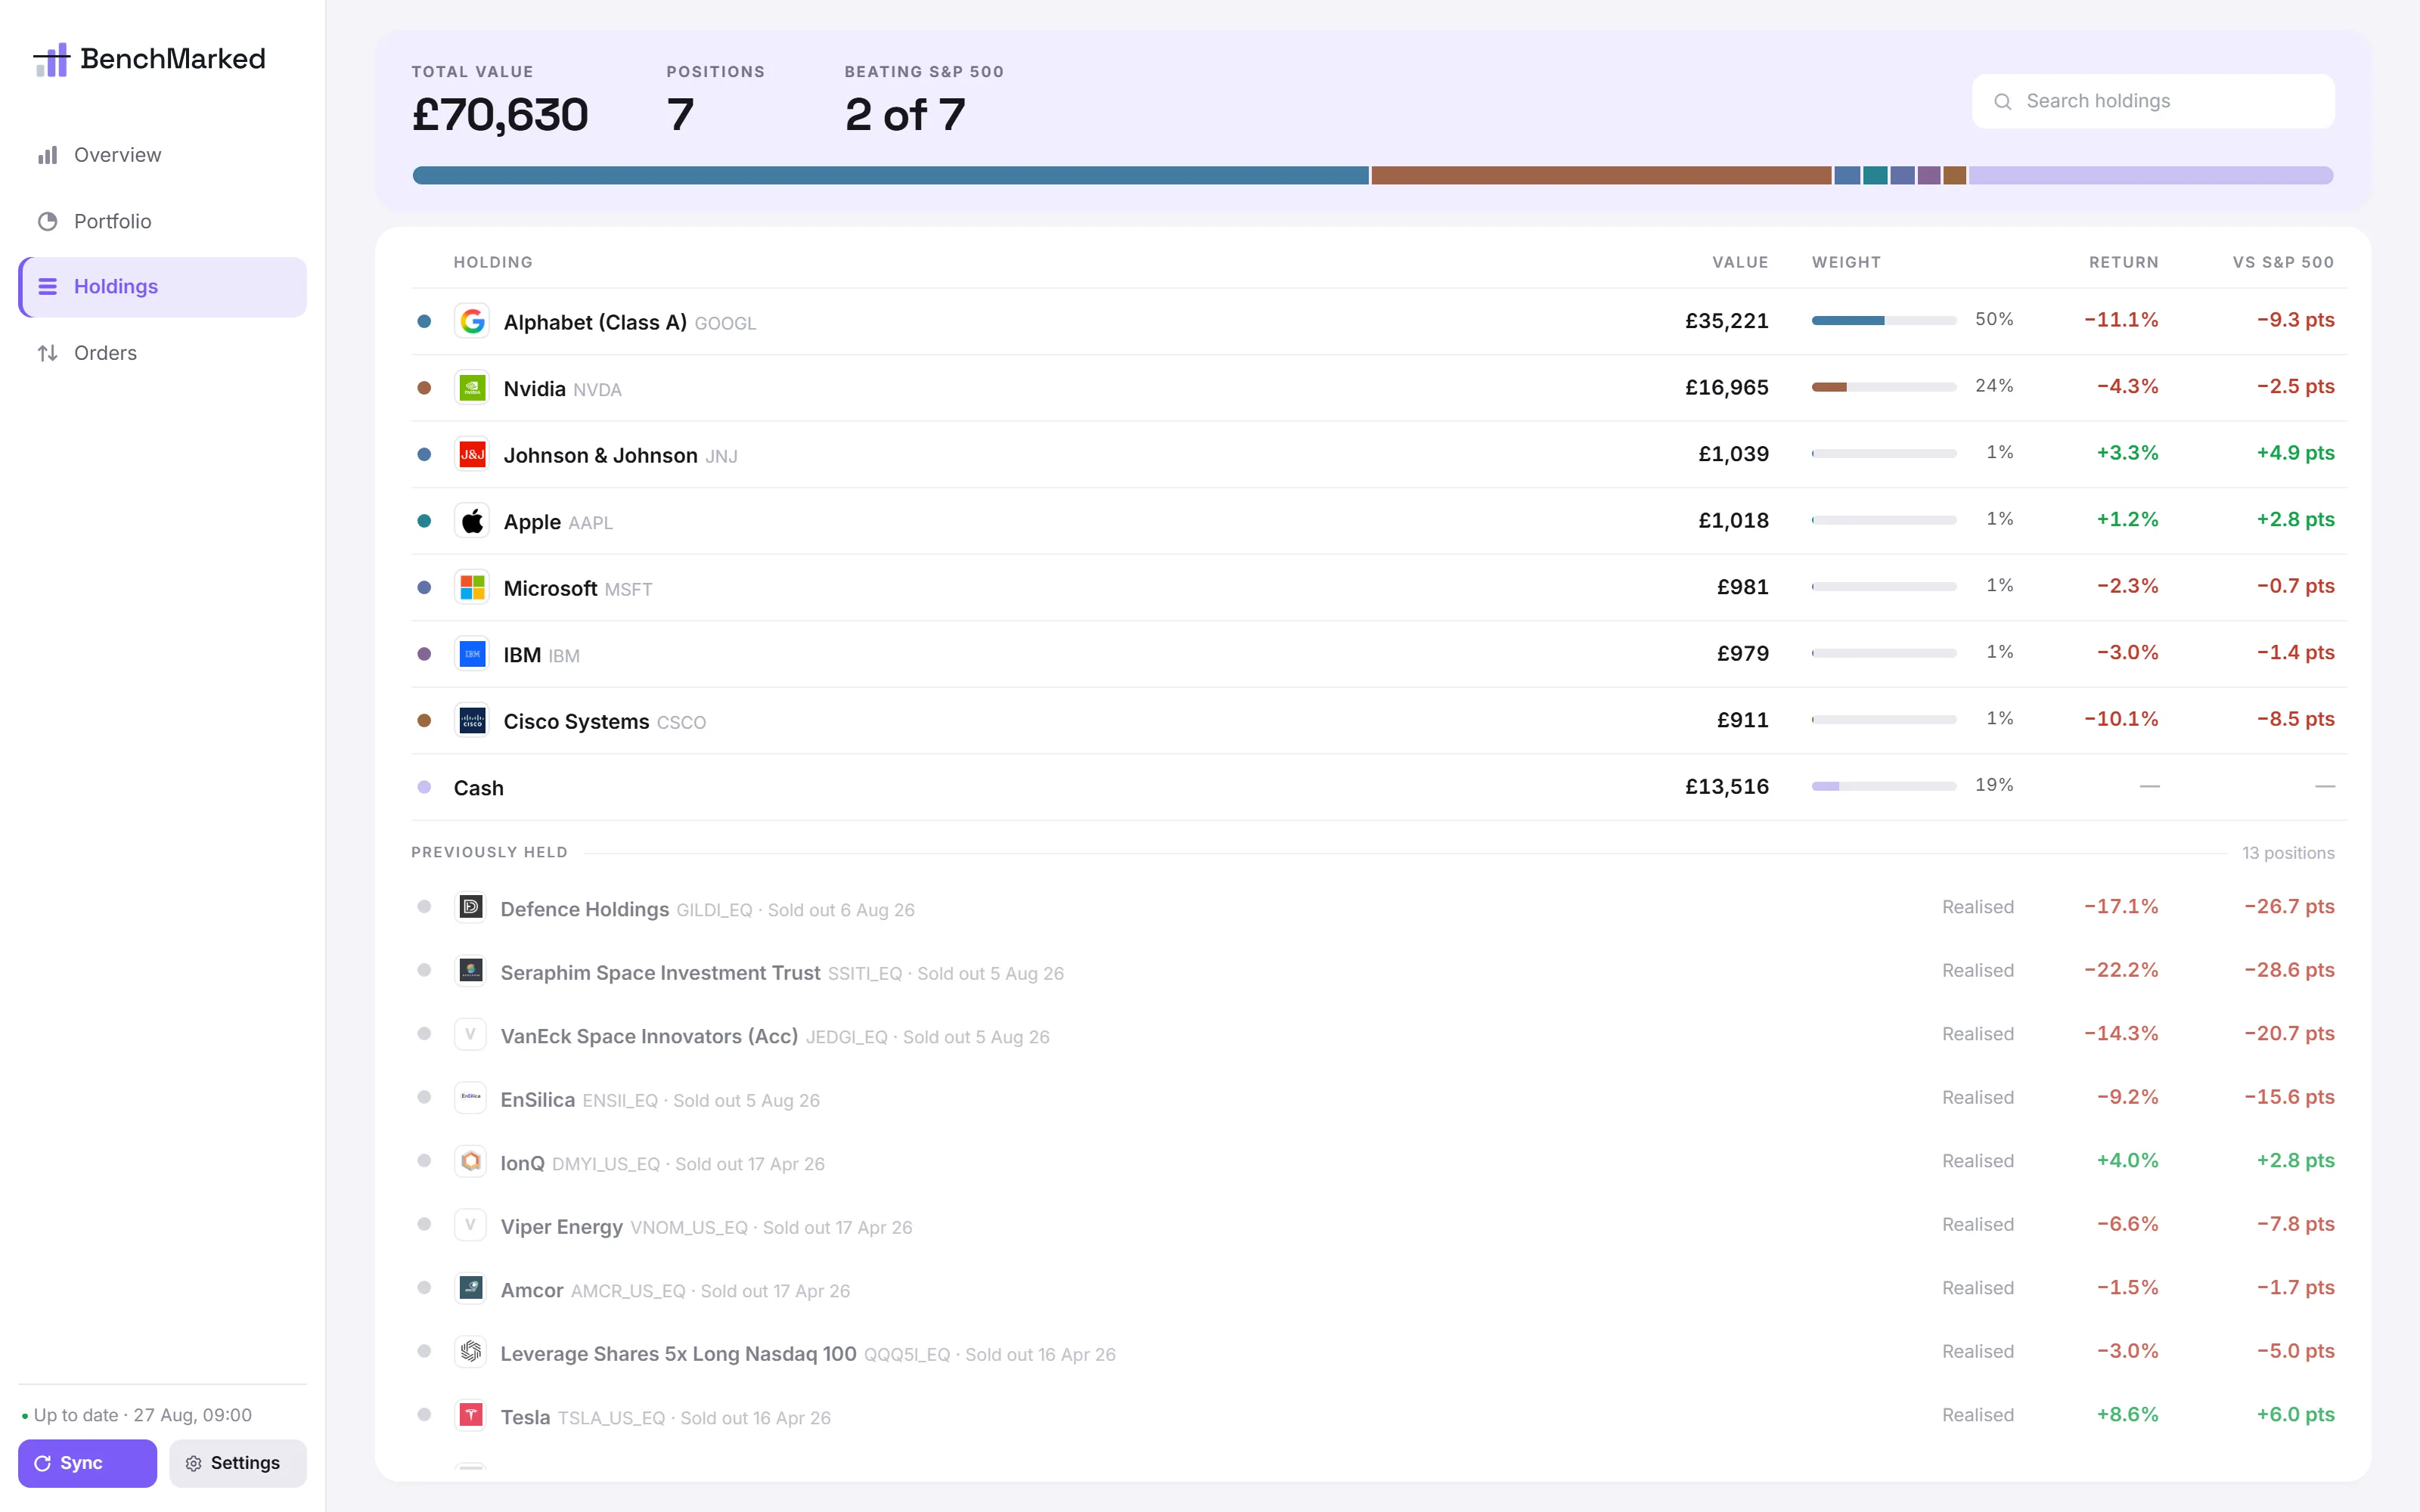This screenshot has width=2420, height=1512.
Task: Click the Viper Energy placeholder icon
Action: 471,1224
